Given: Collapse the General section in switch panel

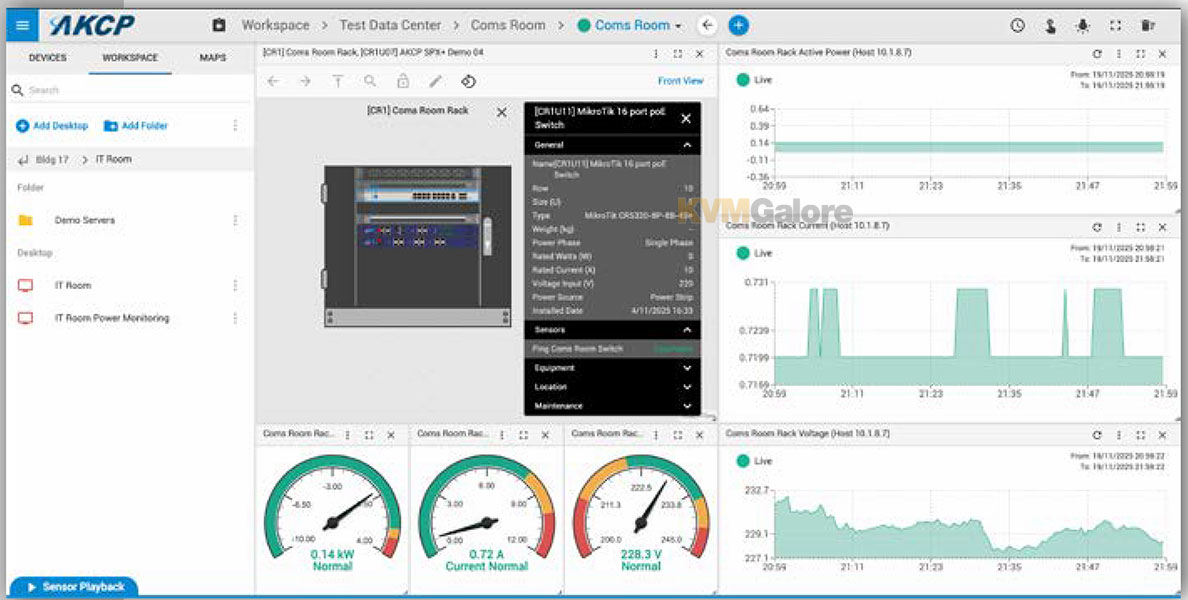Looking at the screenshot, I should [686, 145].
